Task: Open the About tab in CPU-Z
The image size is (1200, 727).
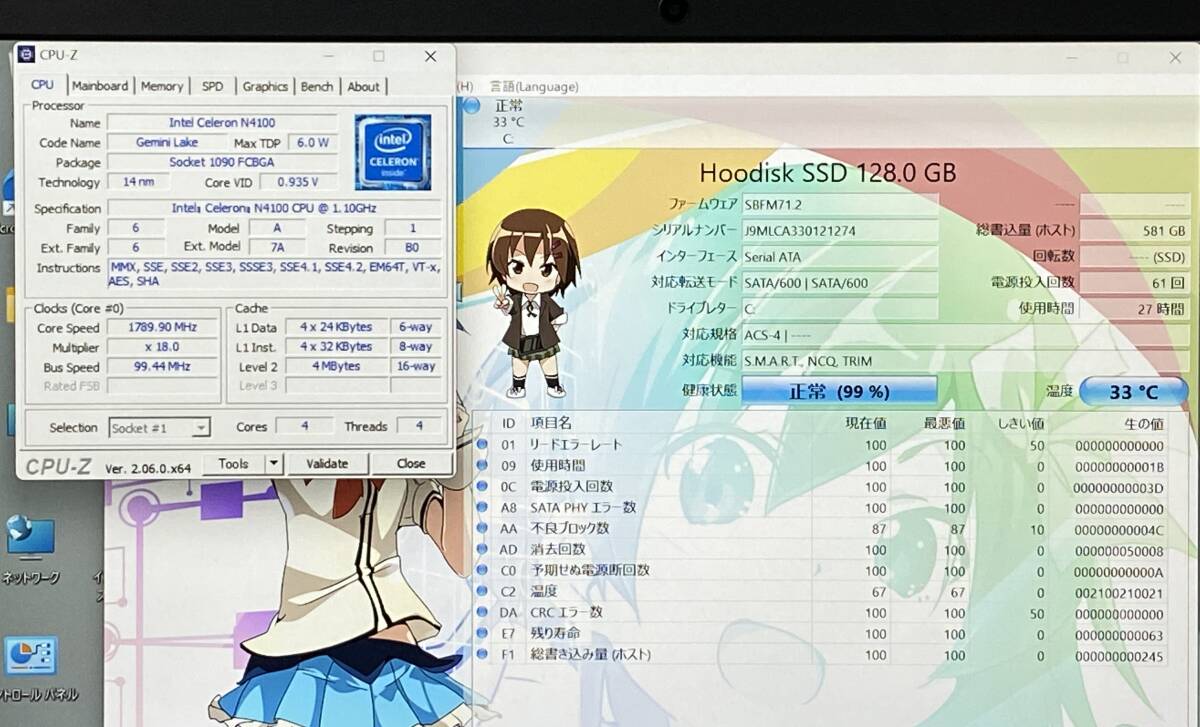Action: [x=363, y=86]
